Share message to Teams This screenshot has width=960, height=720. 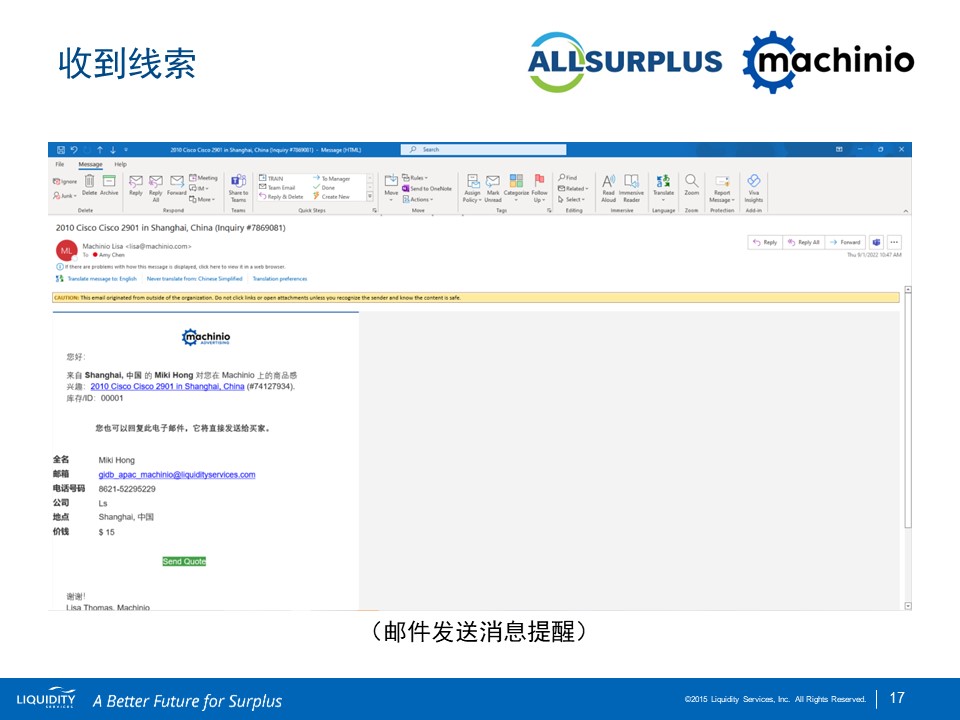tap(238, 188)
